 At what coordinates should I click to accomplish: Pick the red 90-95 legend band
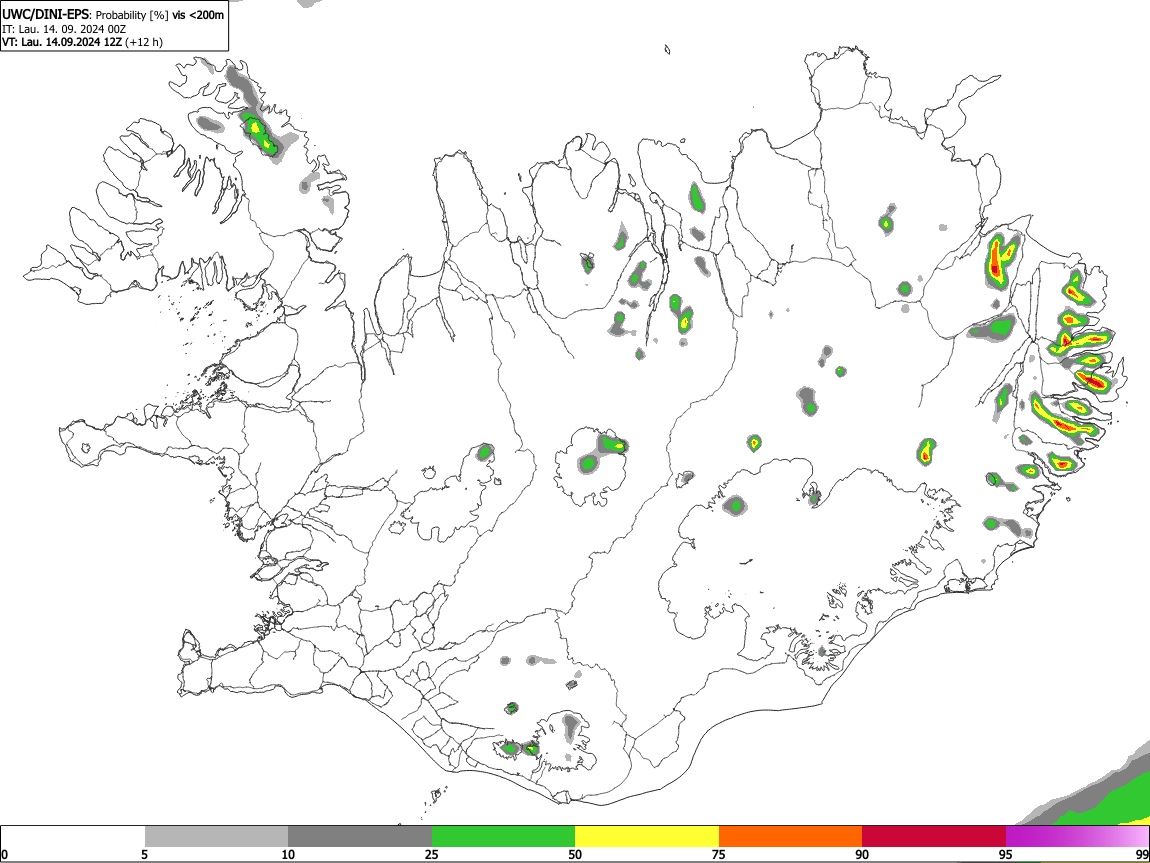click(934, 837)
